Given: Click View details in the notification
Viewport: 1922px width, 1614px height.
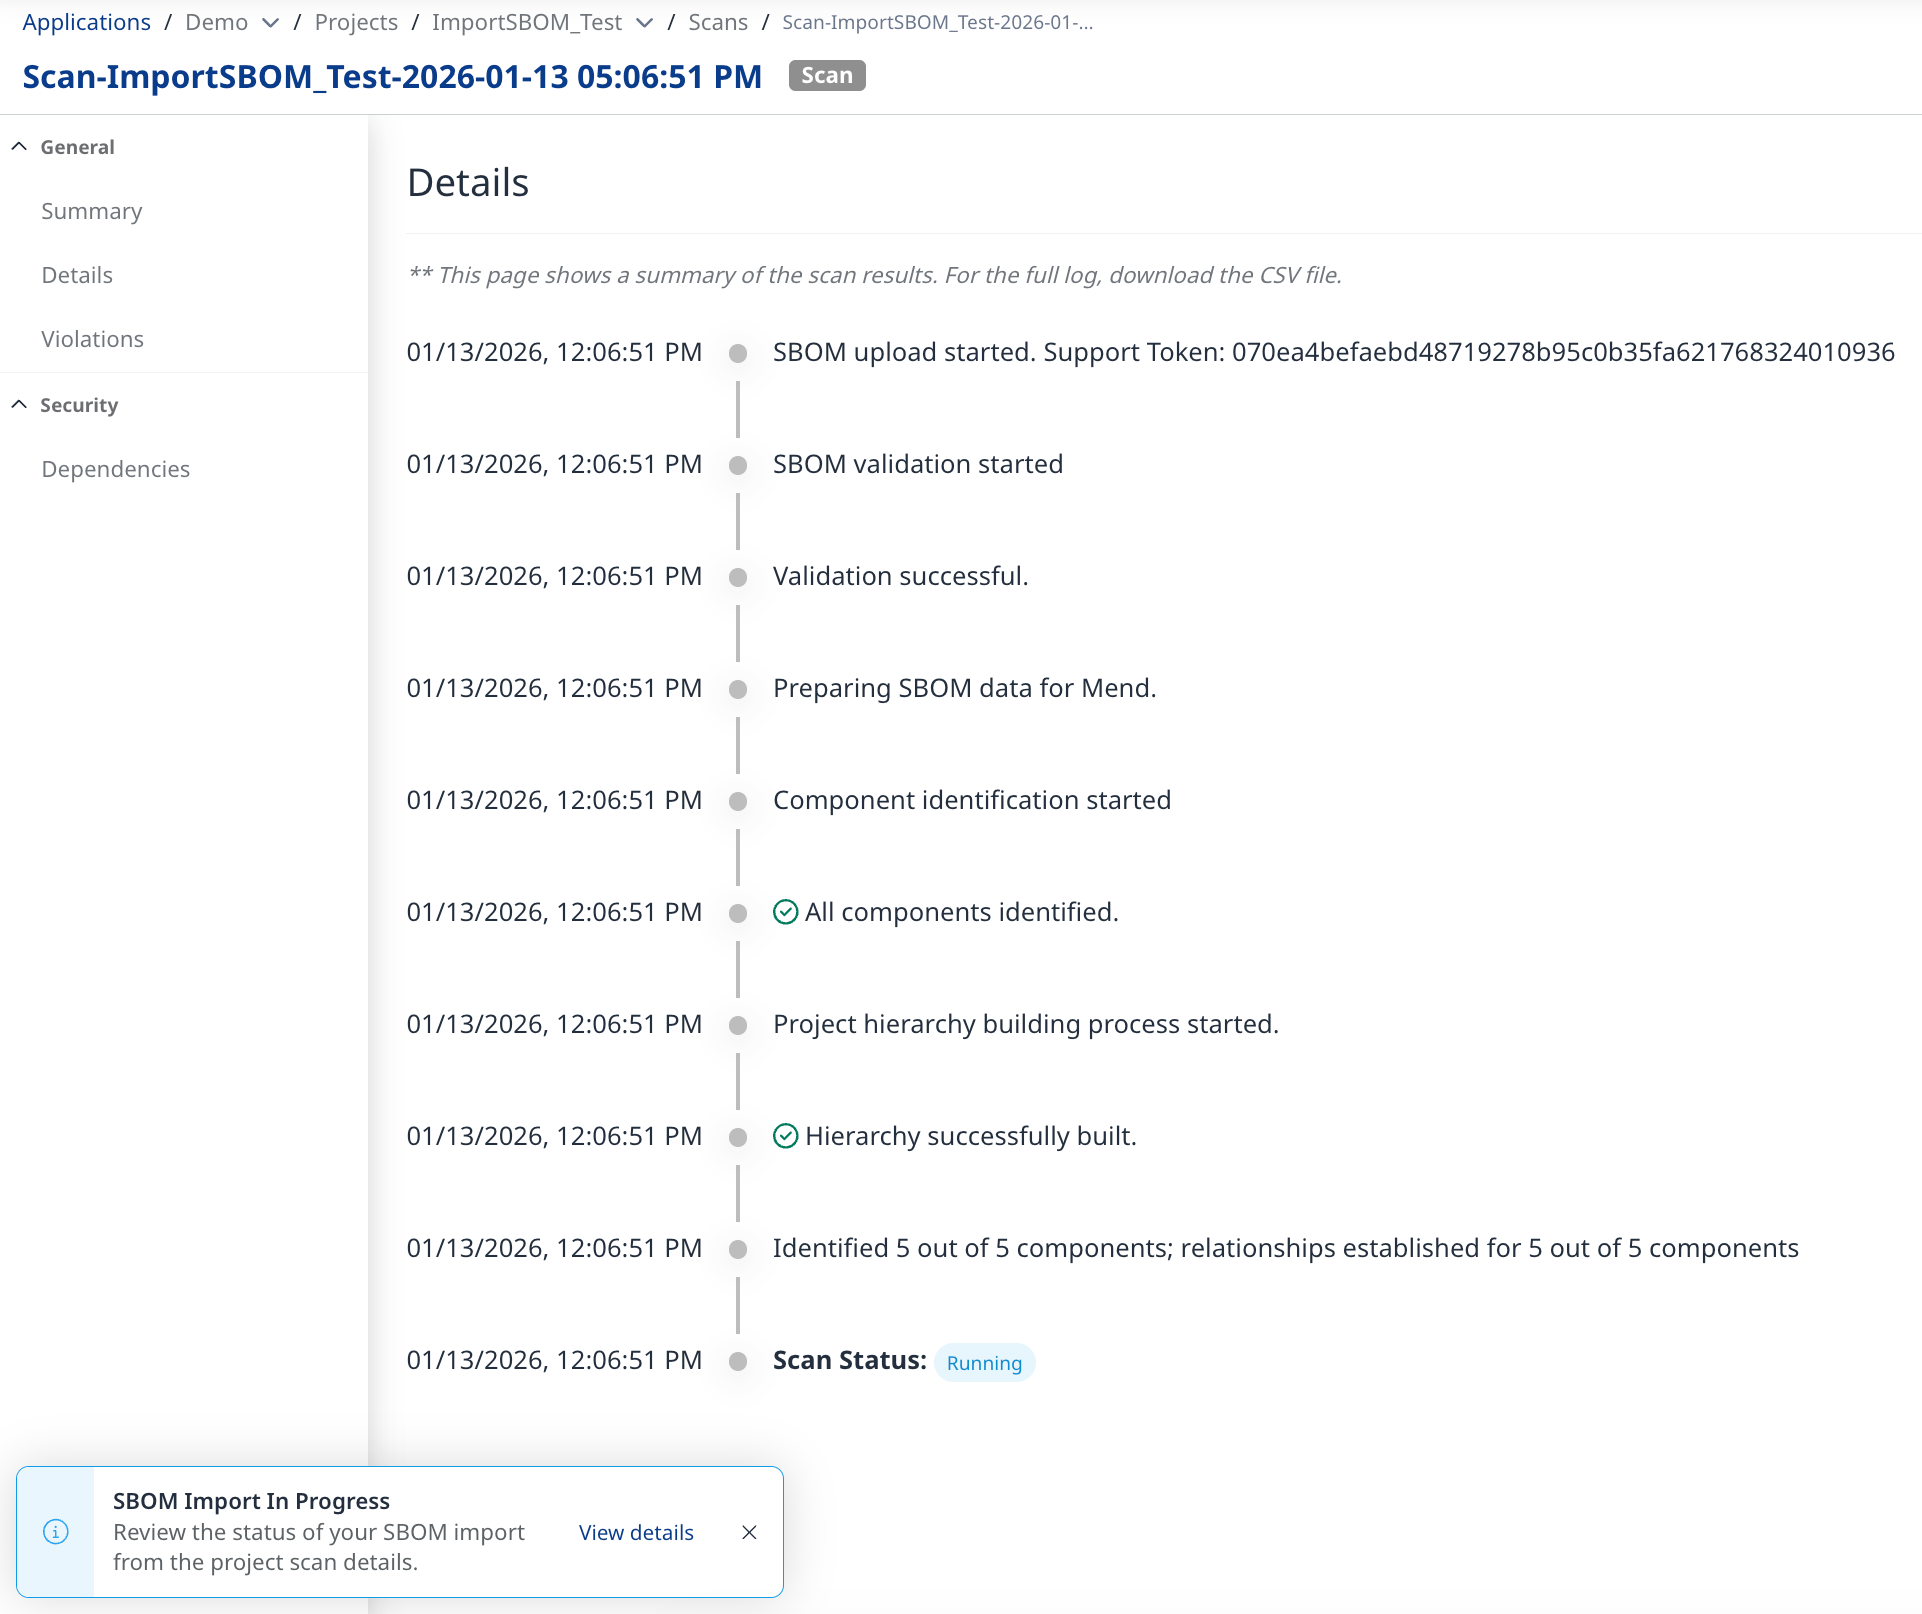Looking at the screenshot, I should [636, 1532].
